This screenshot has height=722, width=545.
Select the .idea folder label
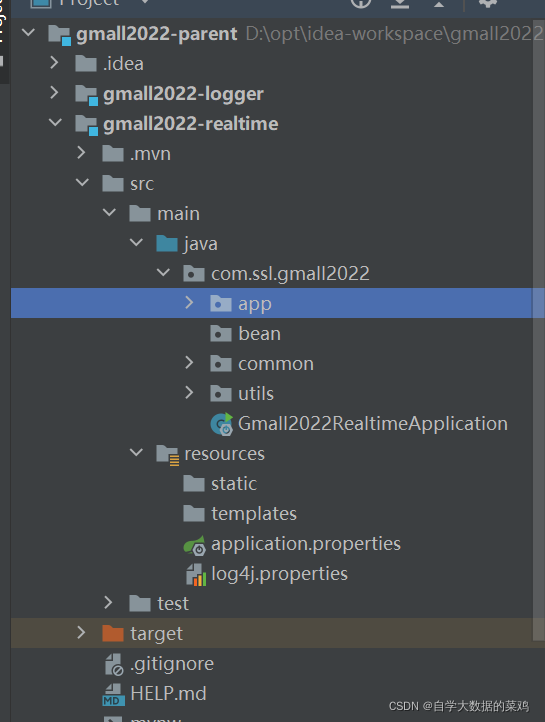pyautogui.click(x=123, y=64)
